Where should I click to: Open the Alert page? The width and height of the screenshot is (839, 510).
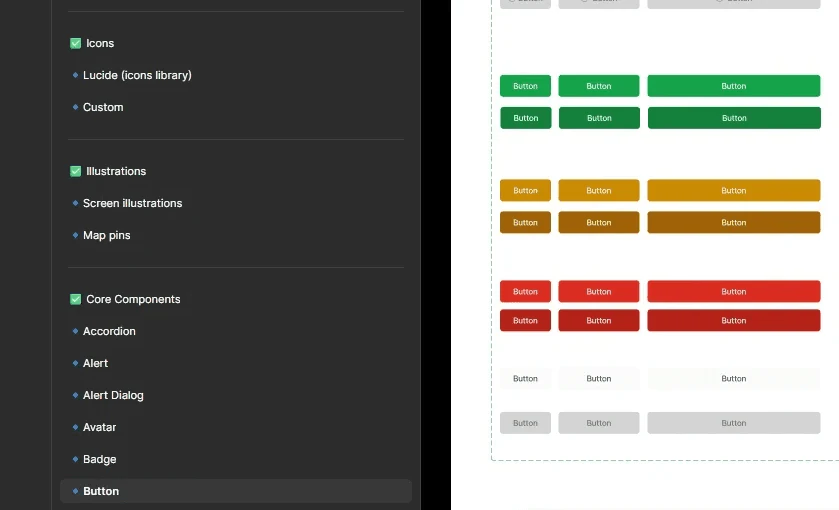(95, 363)
